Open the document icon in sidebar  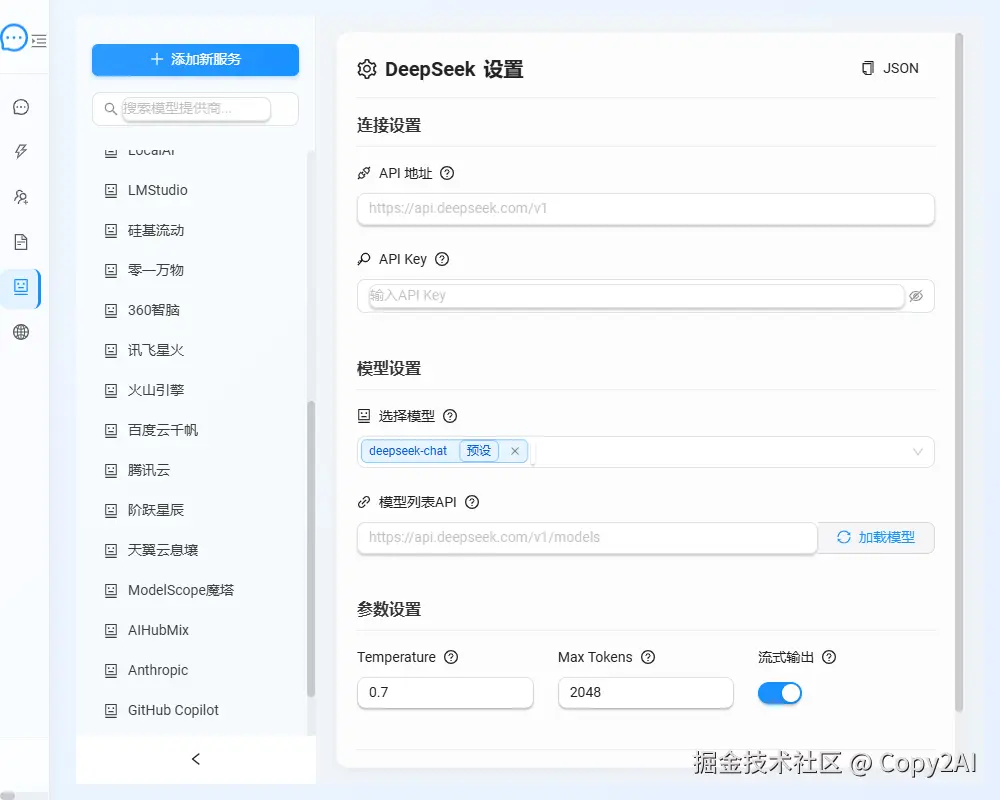point(21,242)
